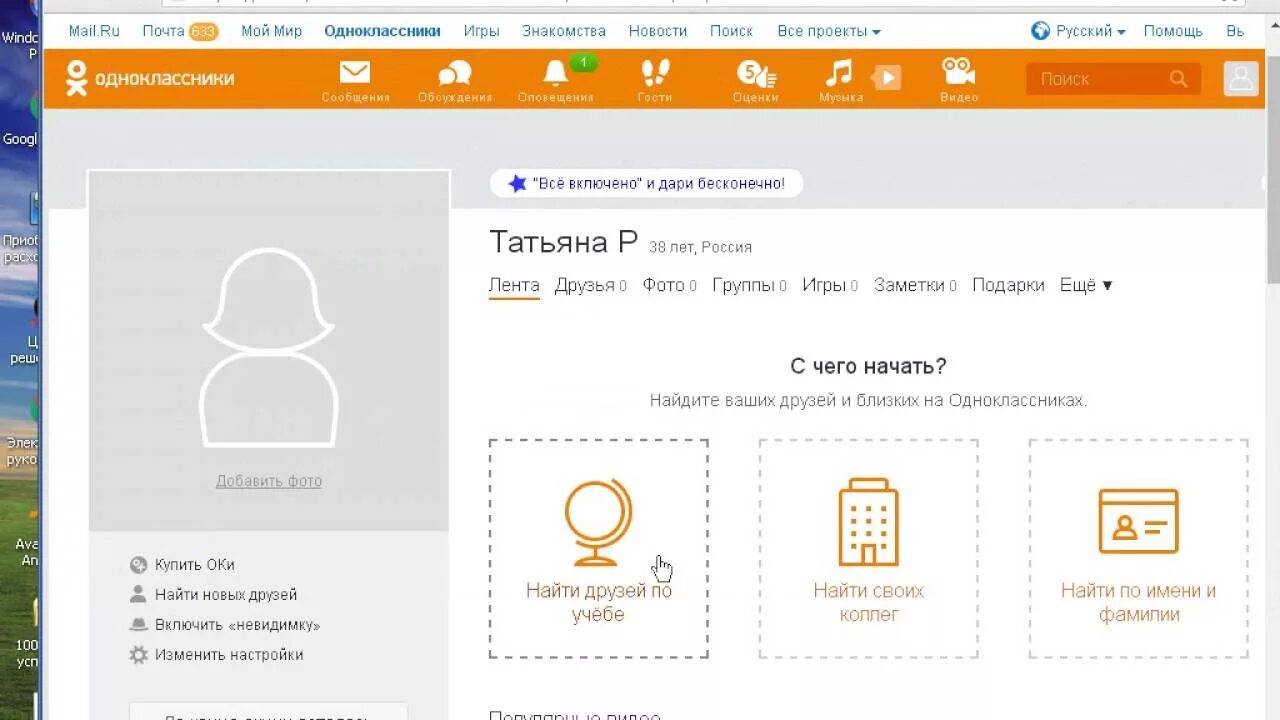Click the Одноклассники logo
Image resolution: width=1280 pixels, height=720 pixels.
pos(150,78)
